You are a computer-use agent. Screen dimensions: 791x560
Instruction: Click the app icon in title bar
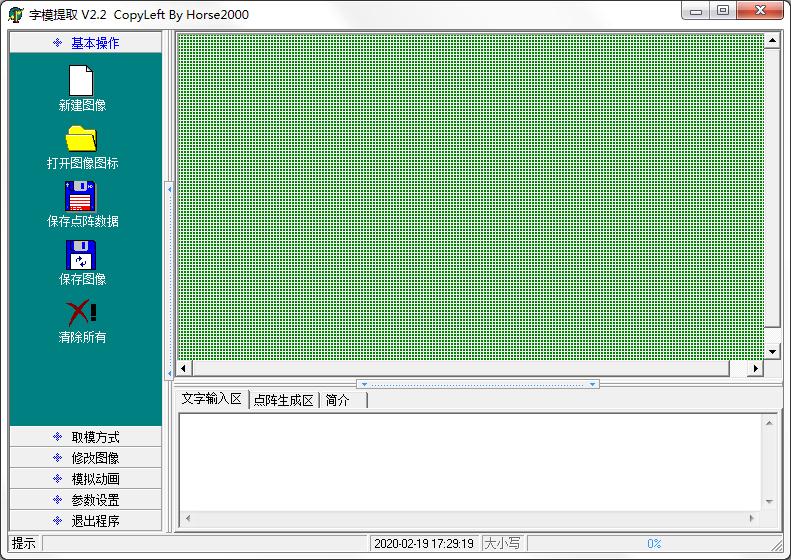[x=15, y=15]
